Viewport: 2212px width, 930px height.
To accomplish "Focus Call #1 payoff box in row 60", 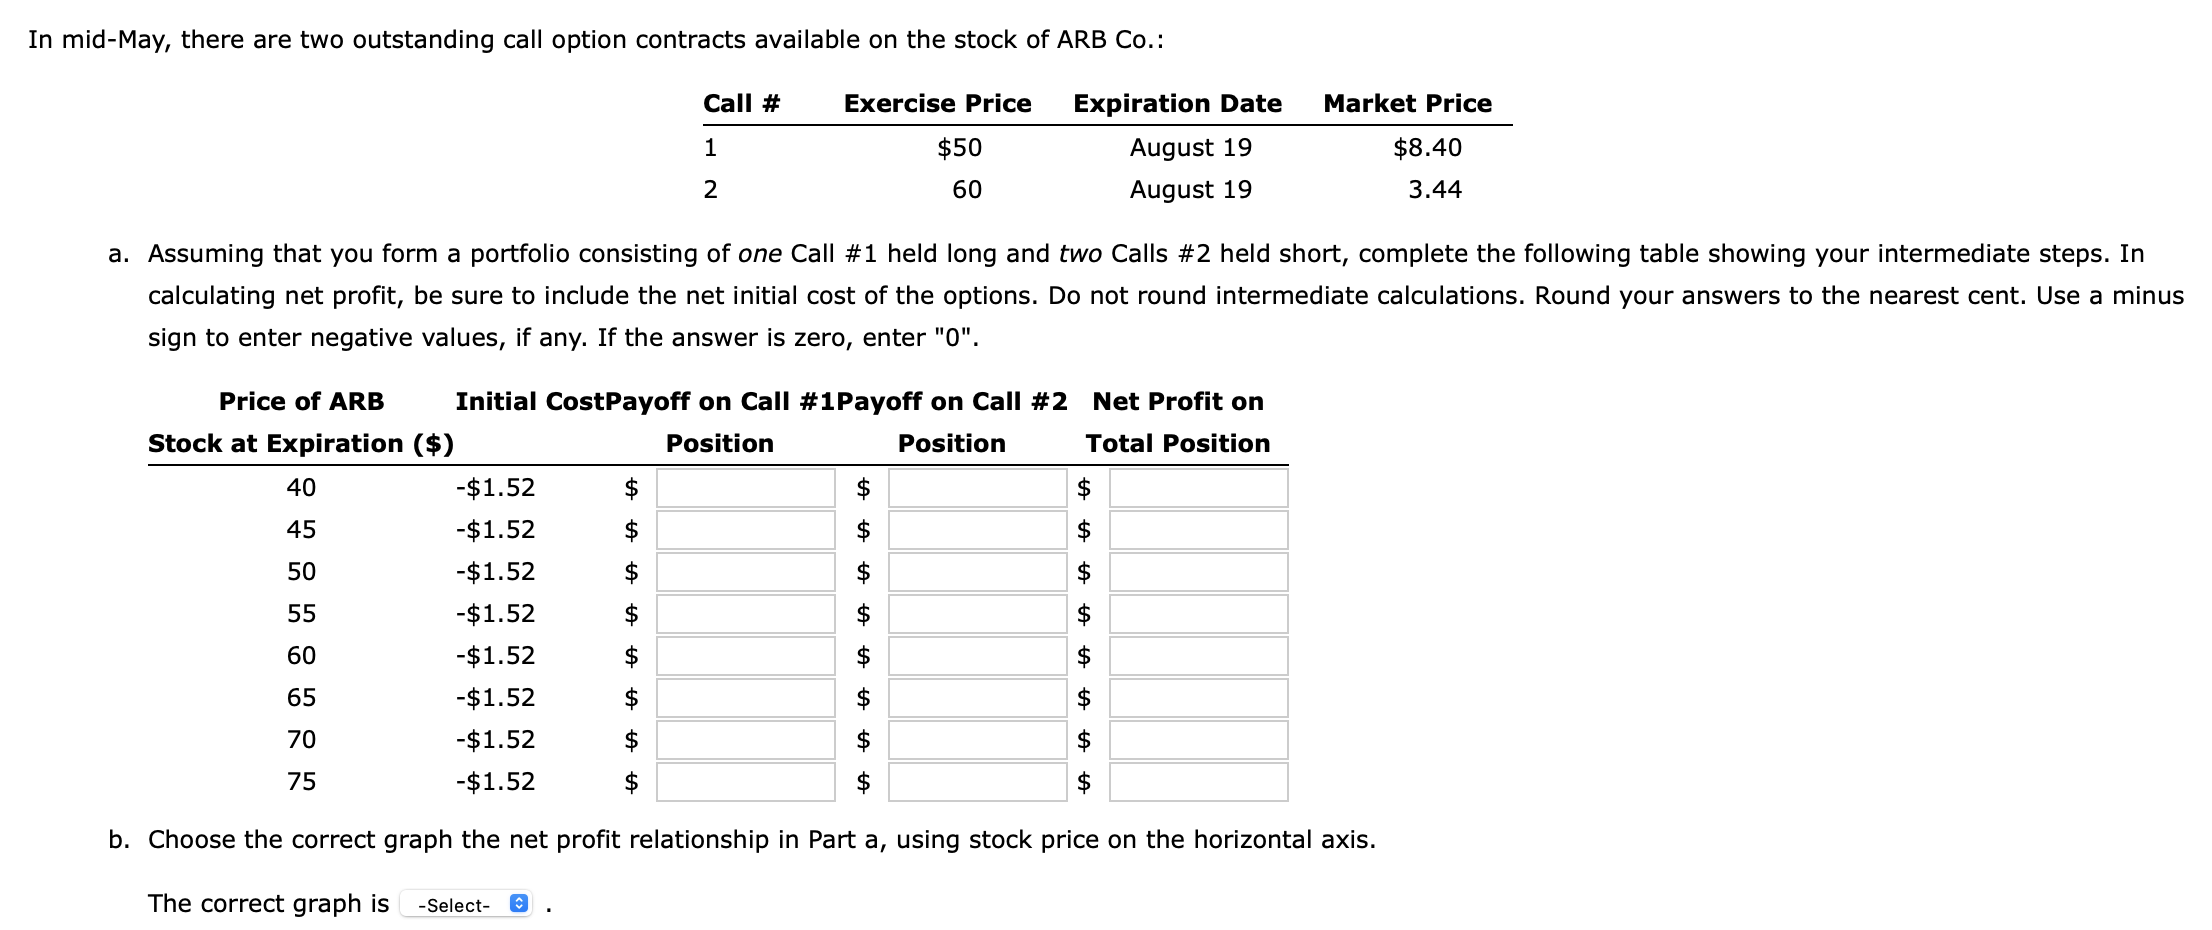I will (x=745, y=656).
